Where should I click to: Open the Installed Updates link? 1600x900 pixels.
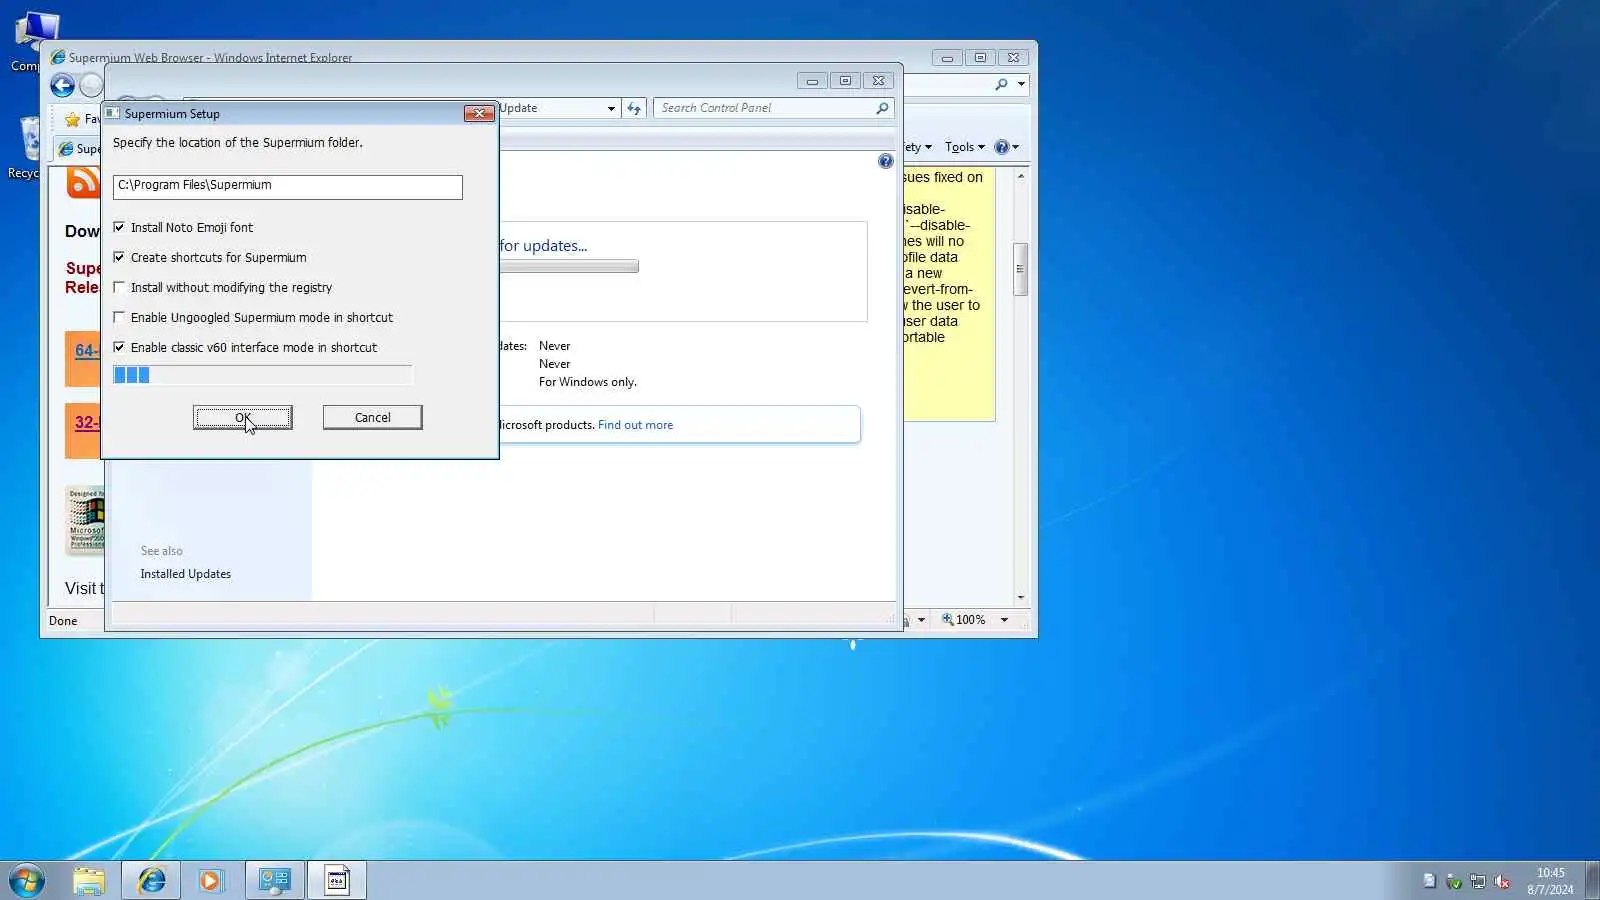185,574
